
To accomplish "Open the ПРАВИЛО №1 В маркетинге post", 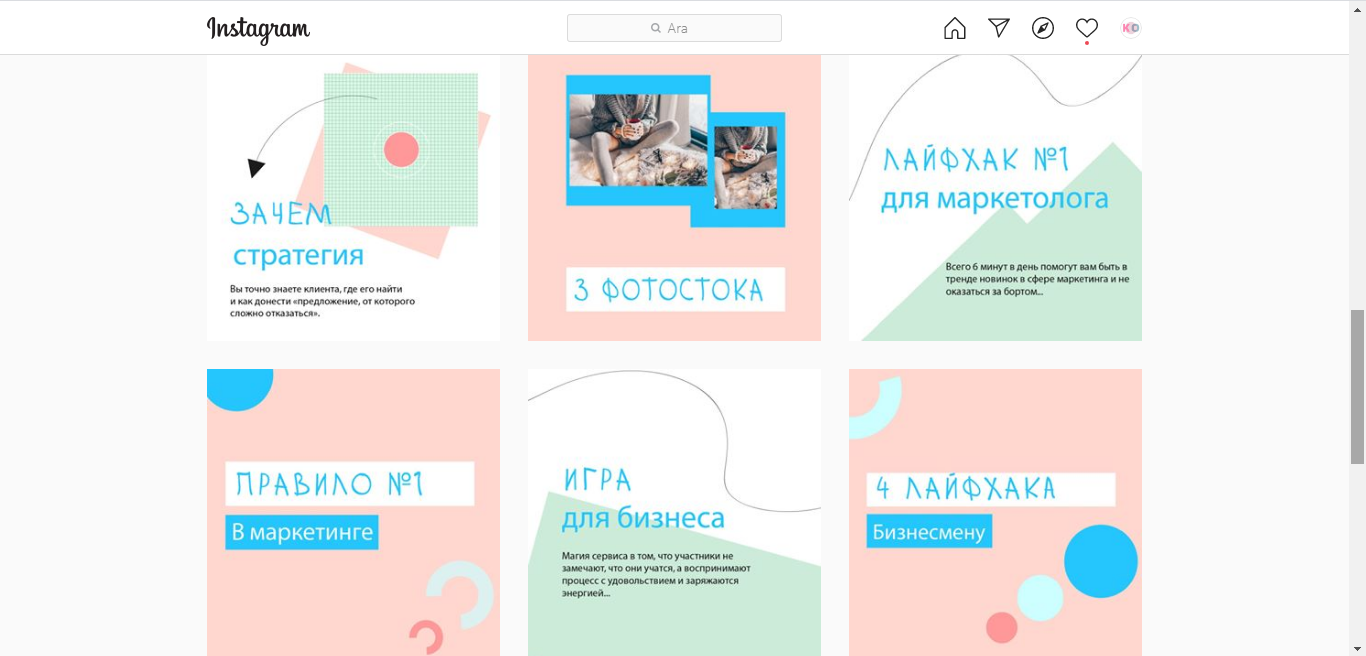I will (x=353, y=512).
